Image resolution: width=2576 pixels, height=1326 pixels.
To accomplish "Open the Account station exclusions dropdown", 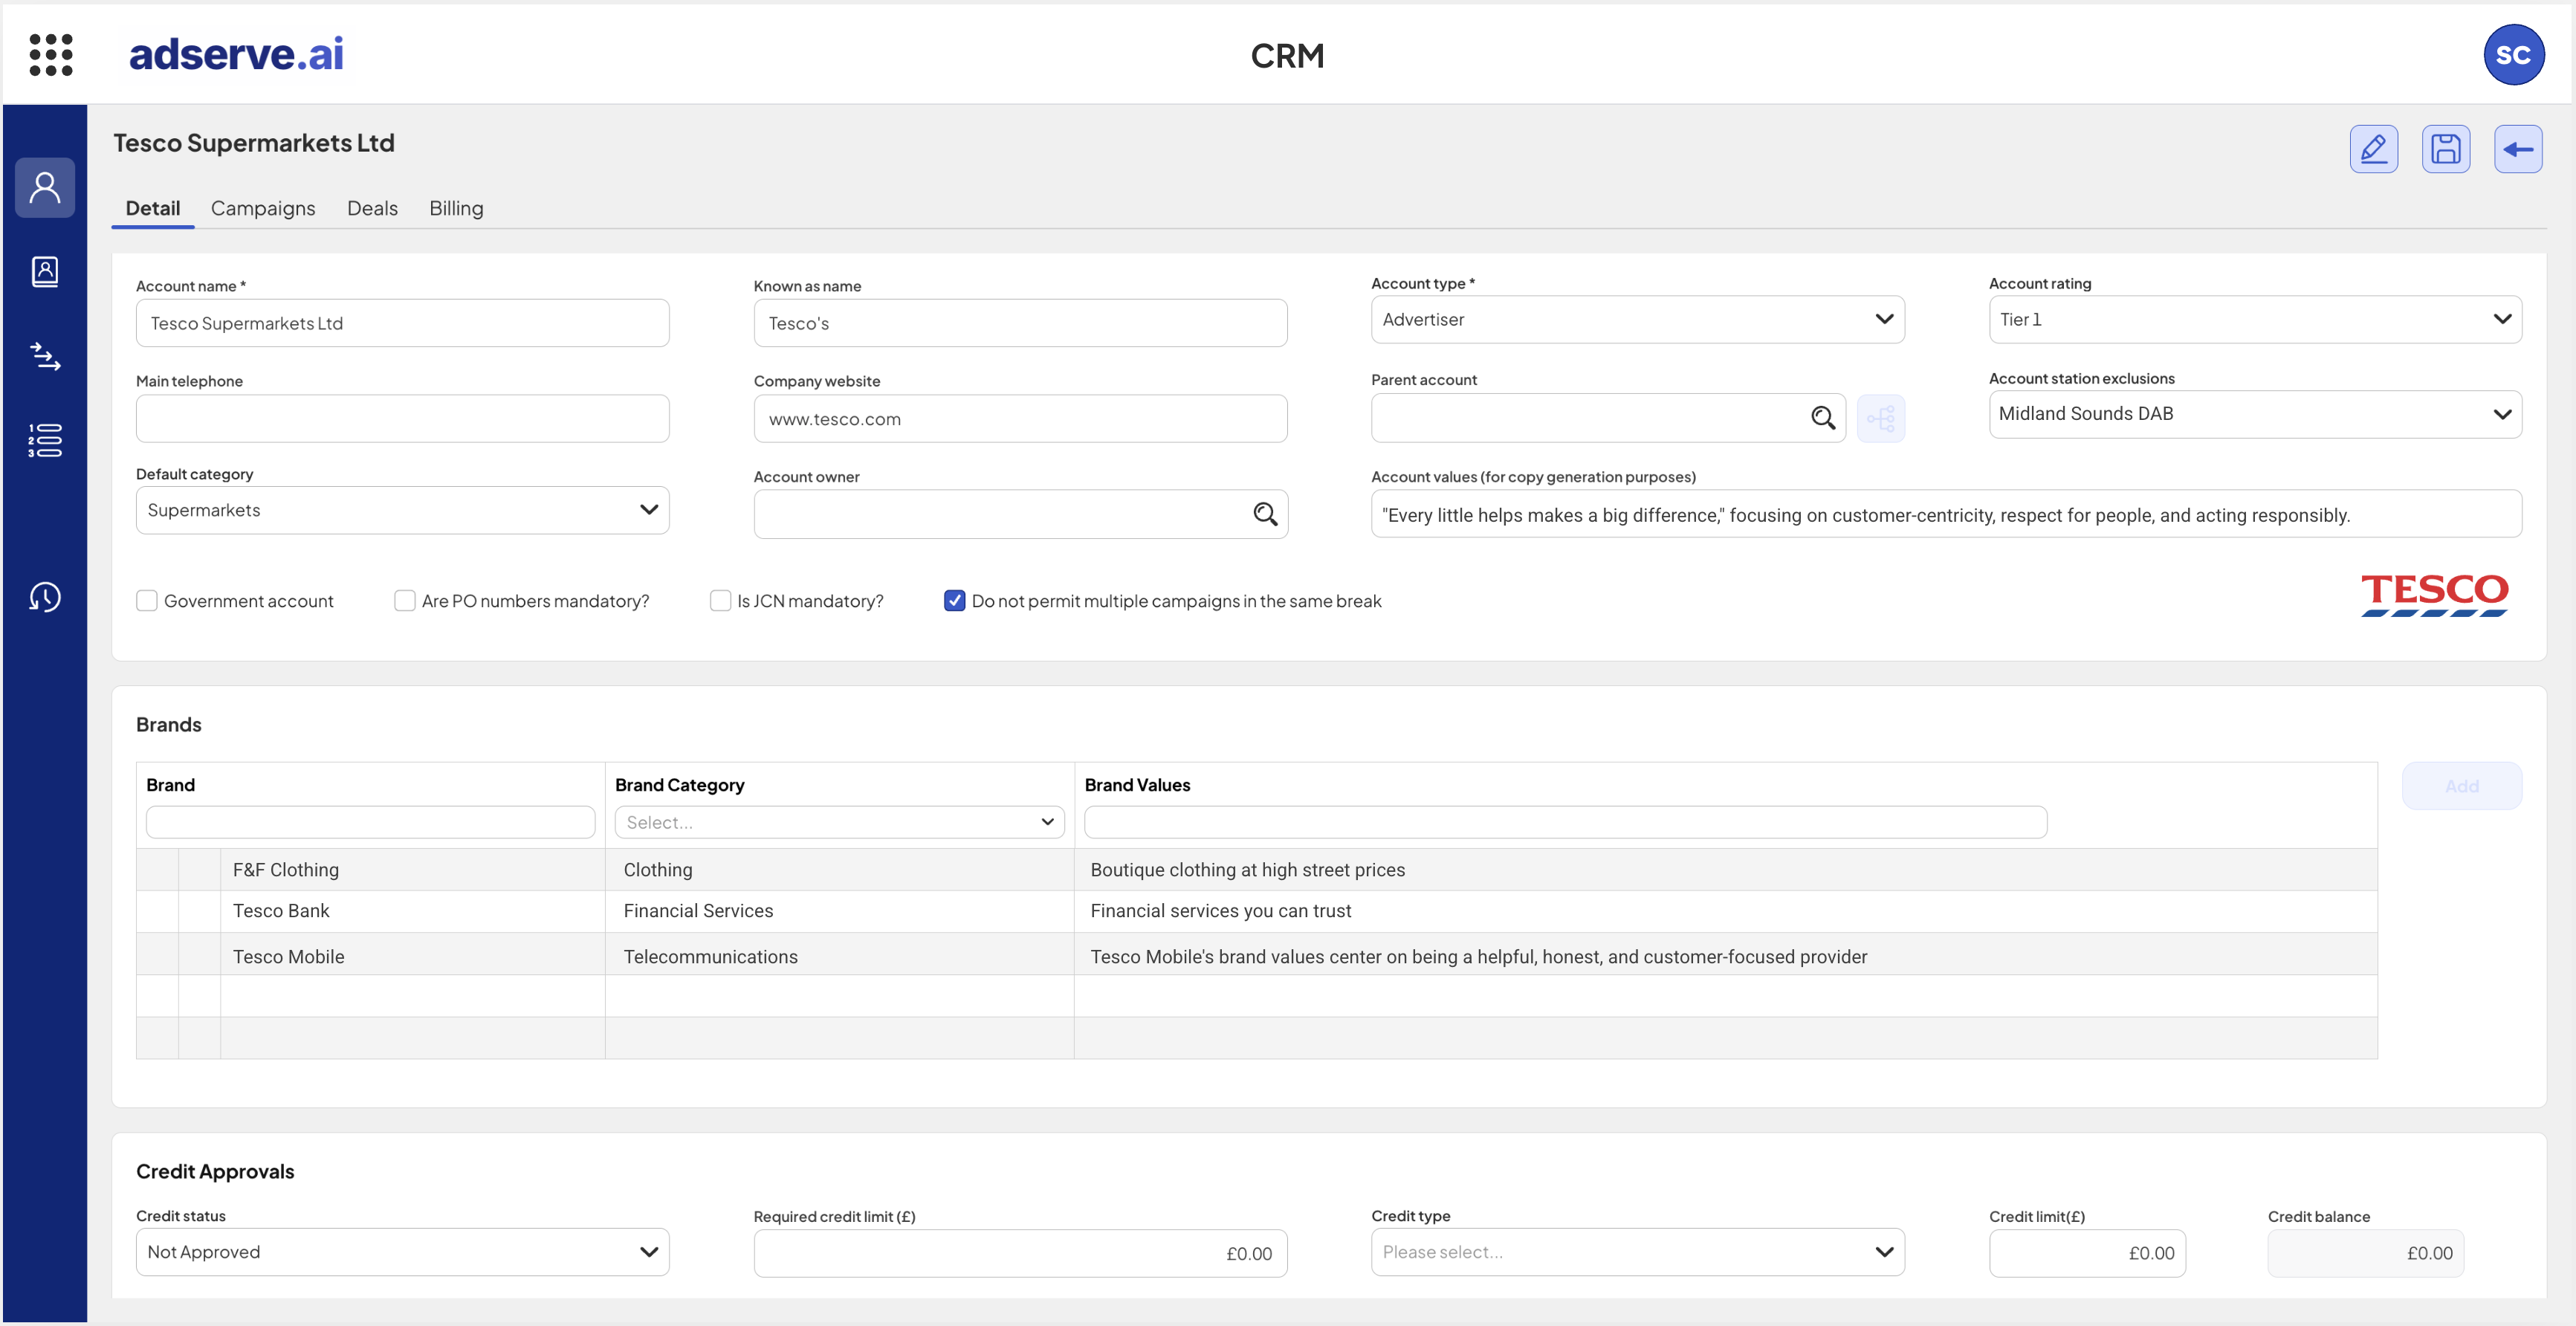I will click(2255, 414).
